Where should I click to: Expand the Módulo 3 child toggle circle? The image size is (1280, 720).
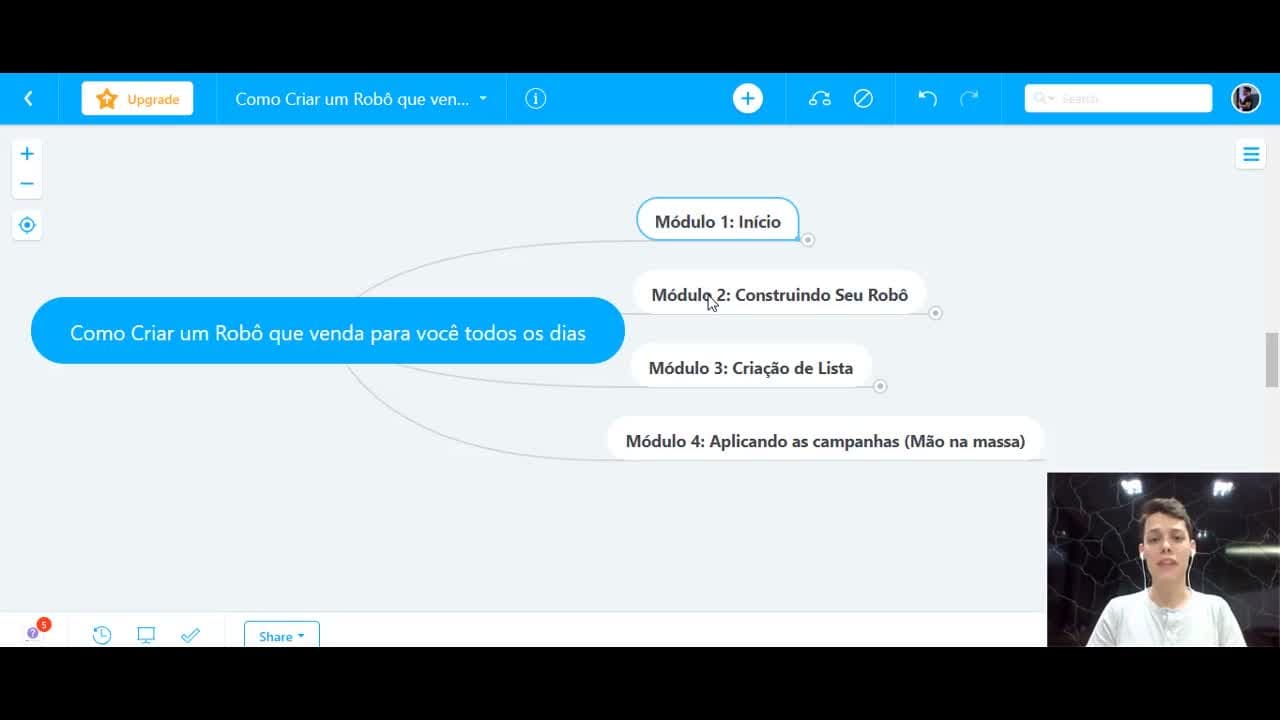click(x=880, y=386)
